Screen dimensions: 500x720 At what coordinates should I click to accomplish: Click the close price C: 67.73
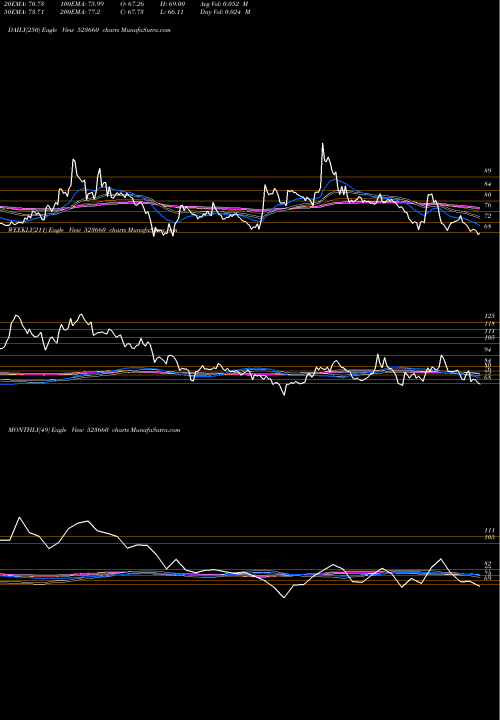click(x=132, y=12)
